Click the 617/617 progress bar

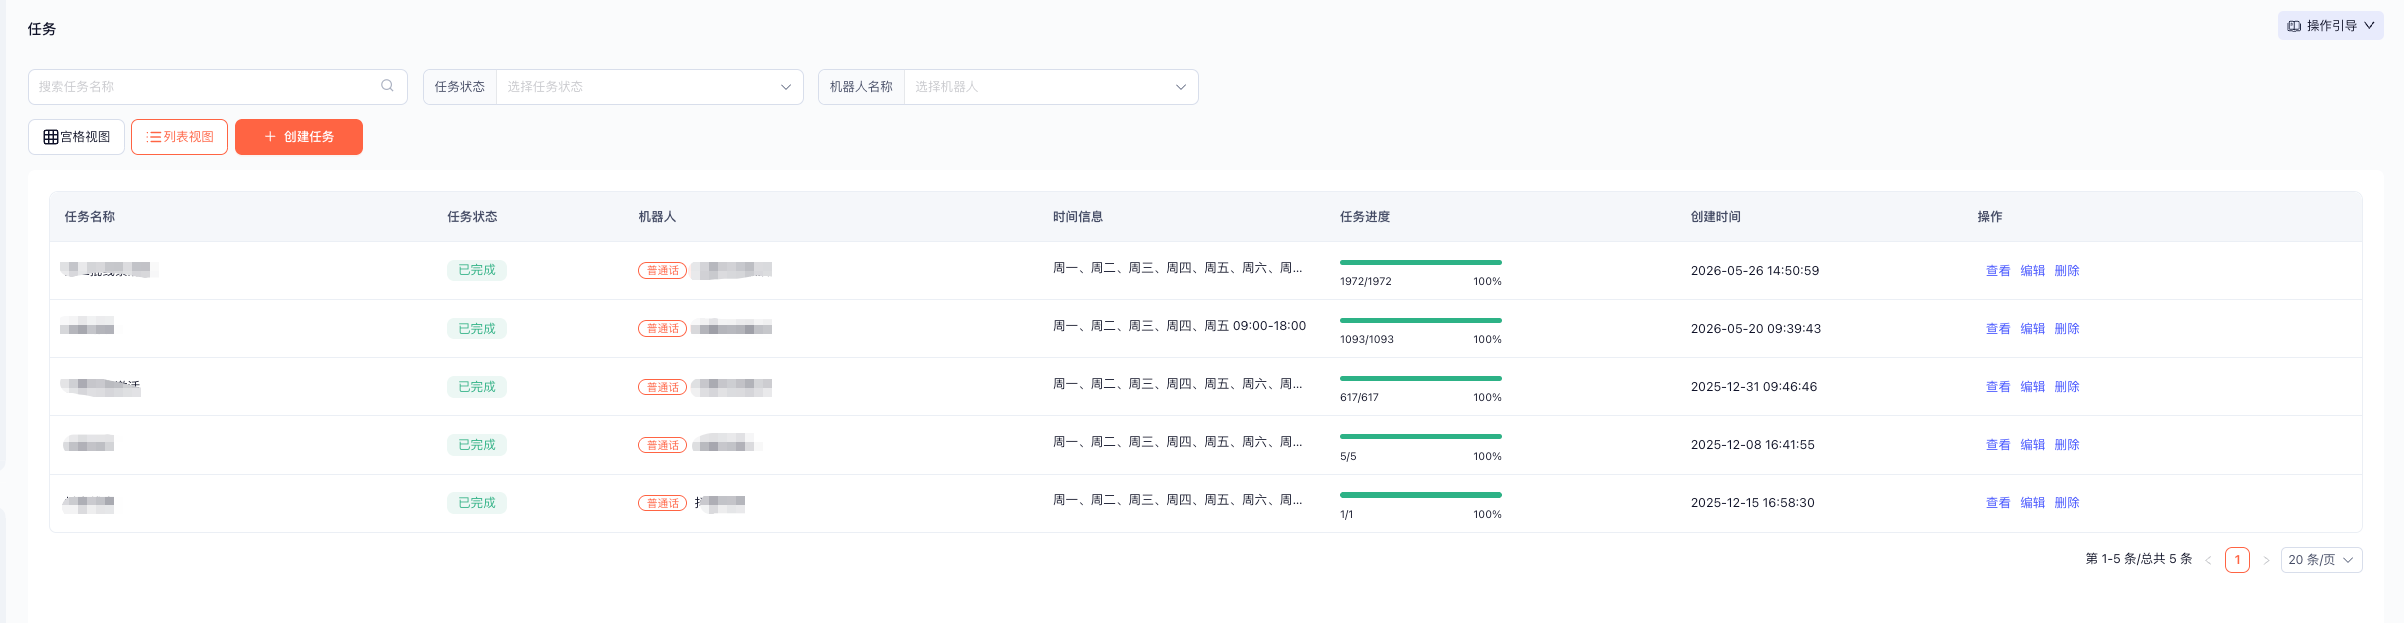pyautogui.click(x=1421, y=378)
